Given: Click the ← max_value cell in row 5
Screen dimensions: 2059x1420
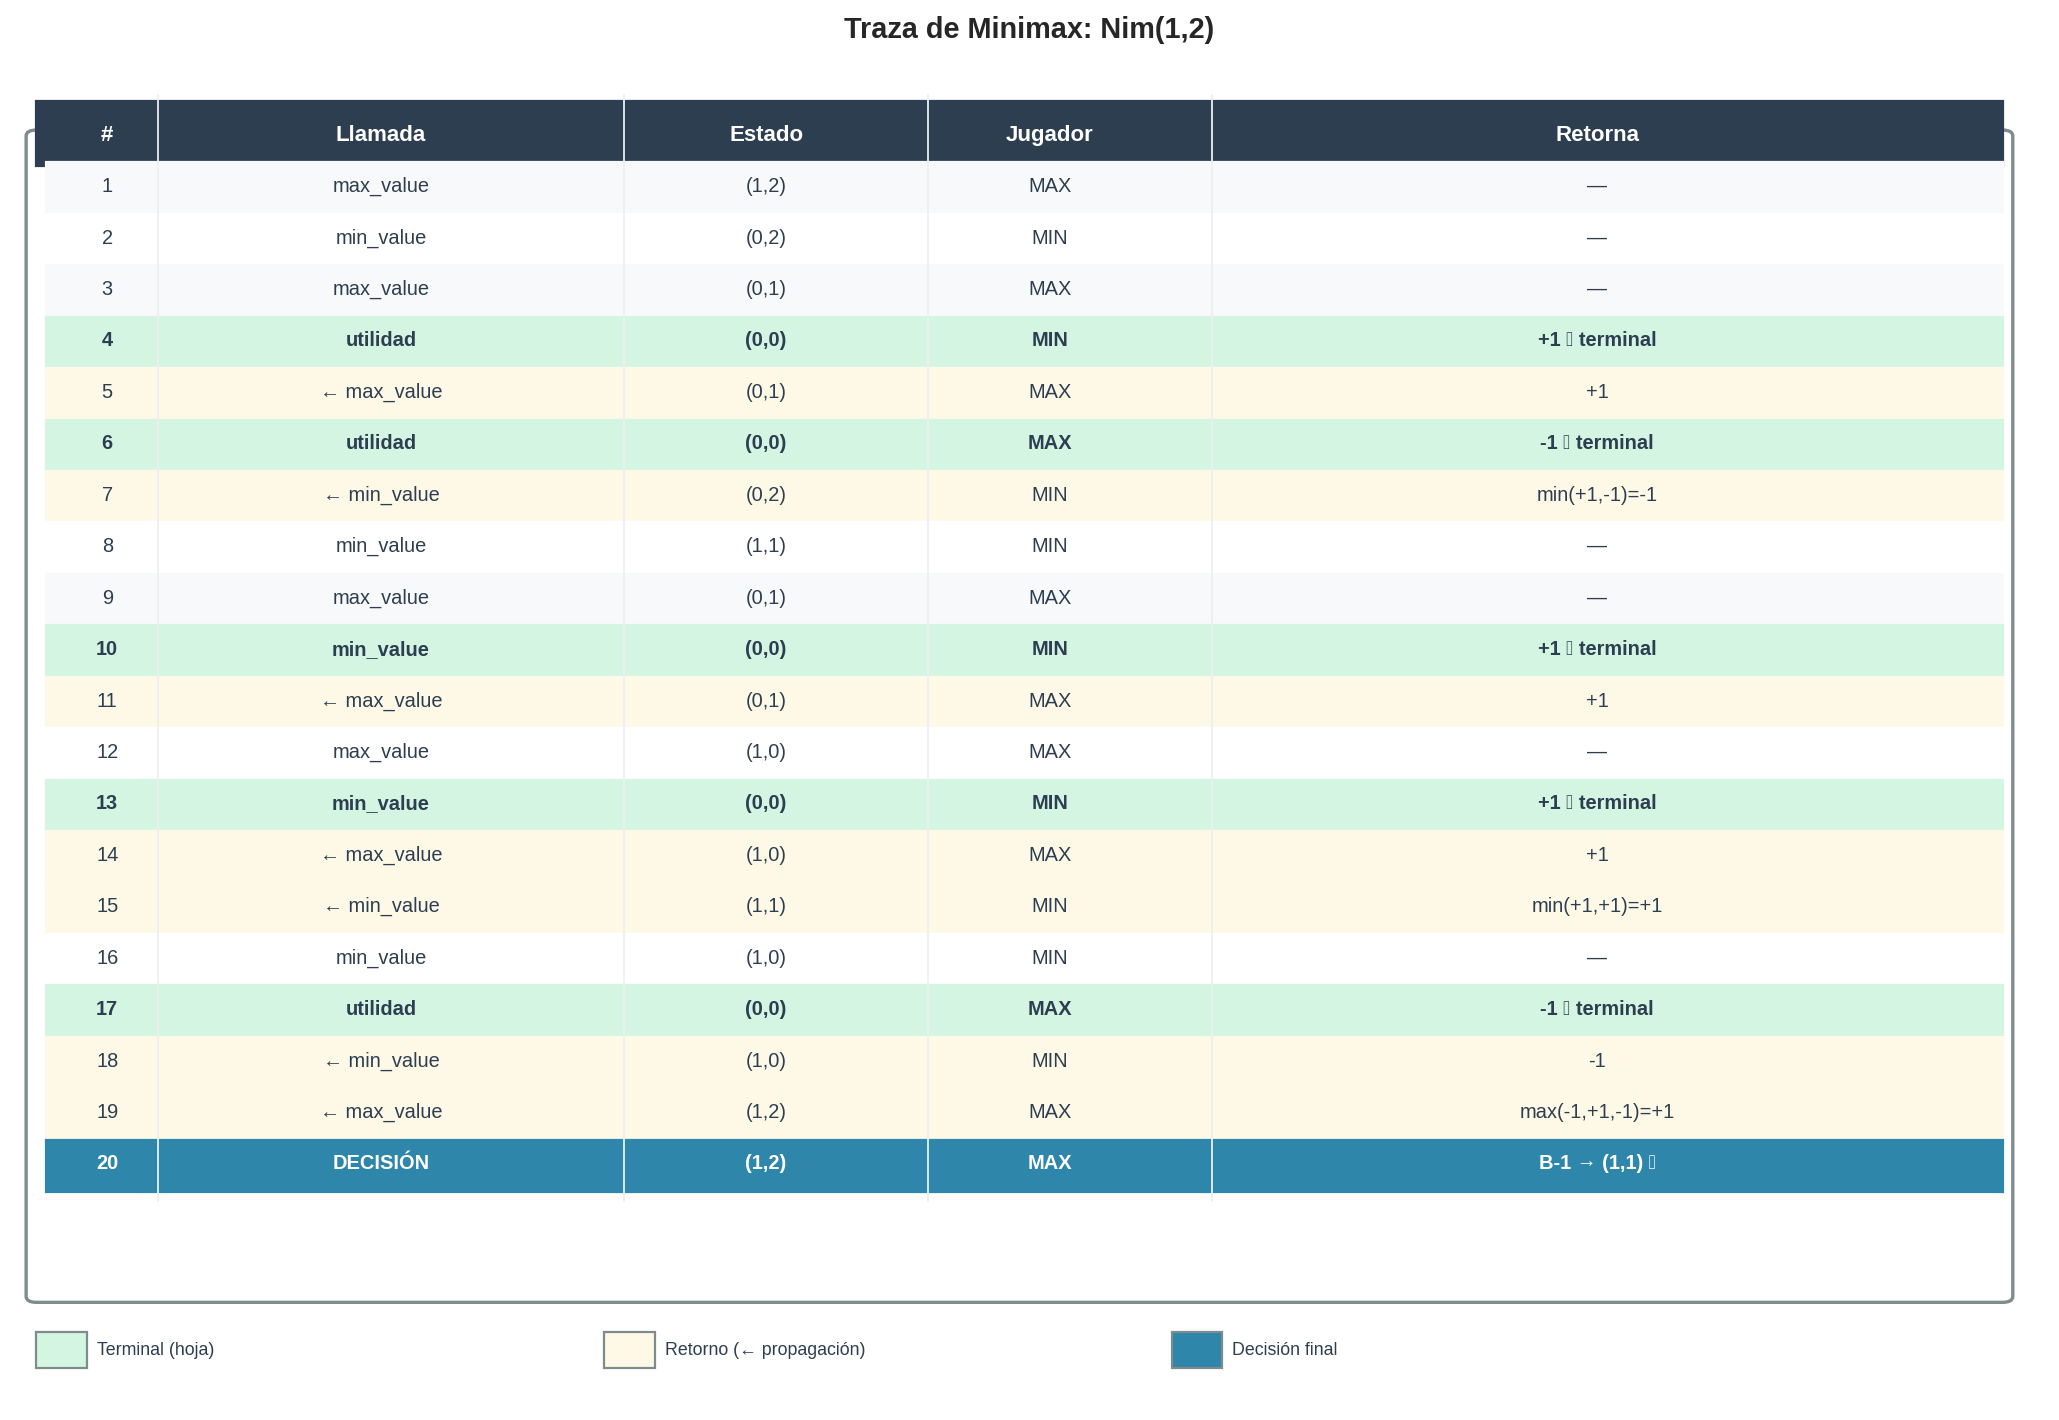Looking at the screenshot, I should coord(380,391).
